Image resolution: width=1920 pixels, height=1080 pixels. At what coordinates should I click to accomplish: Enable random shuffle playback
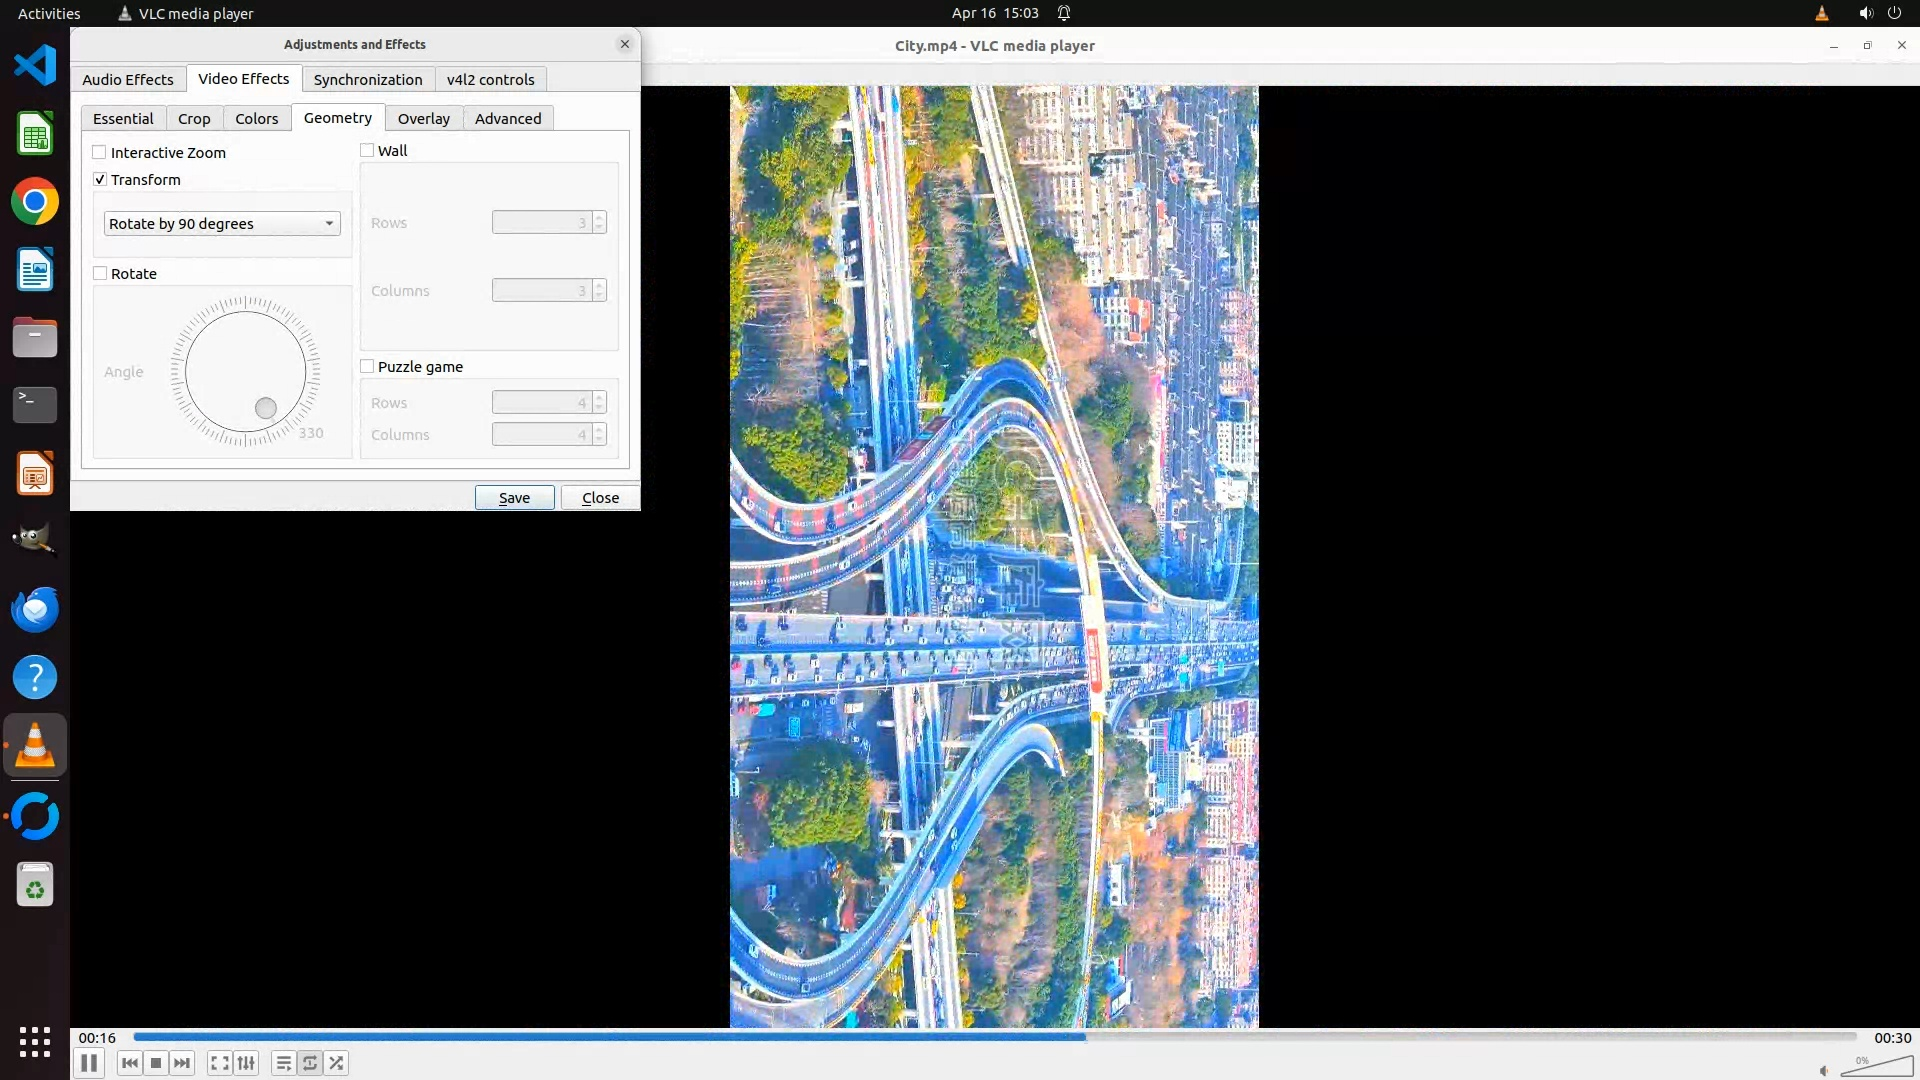(x=337, y=1063)
